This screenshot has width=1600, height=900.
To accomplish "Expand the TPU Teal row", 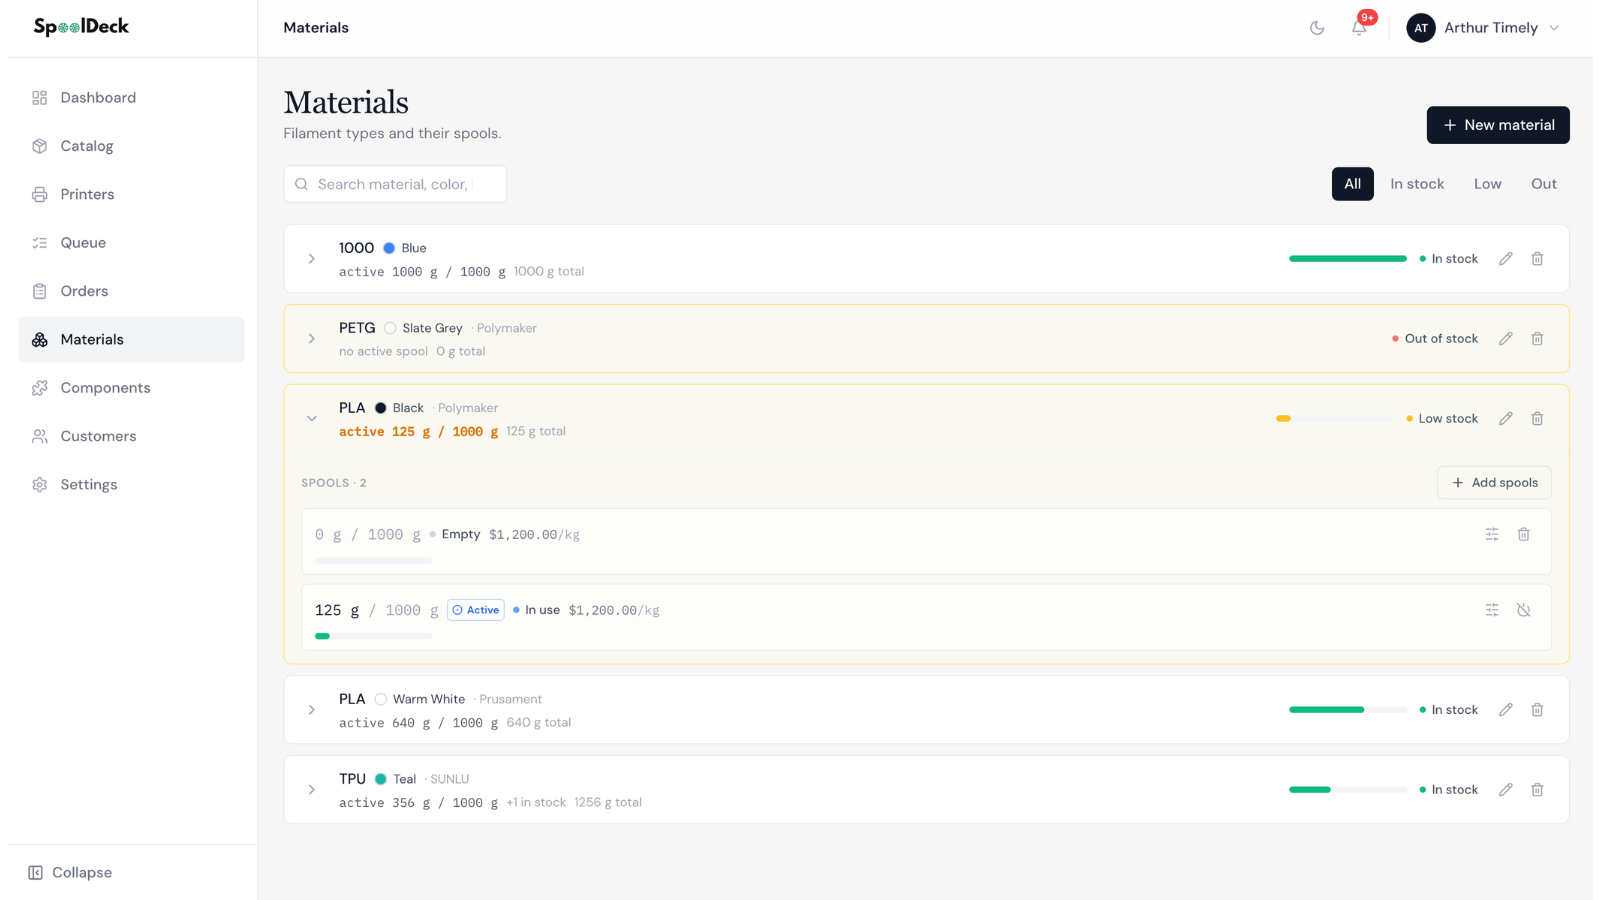I will [312, 790].
